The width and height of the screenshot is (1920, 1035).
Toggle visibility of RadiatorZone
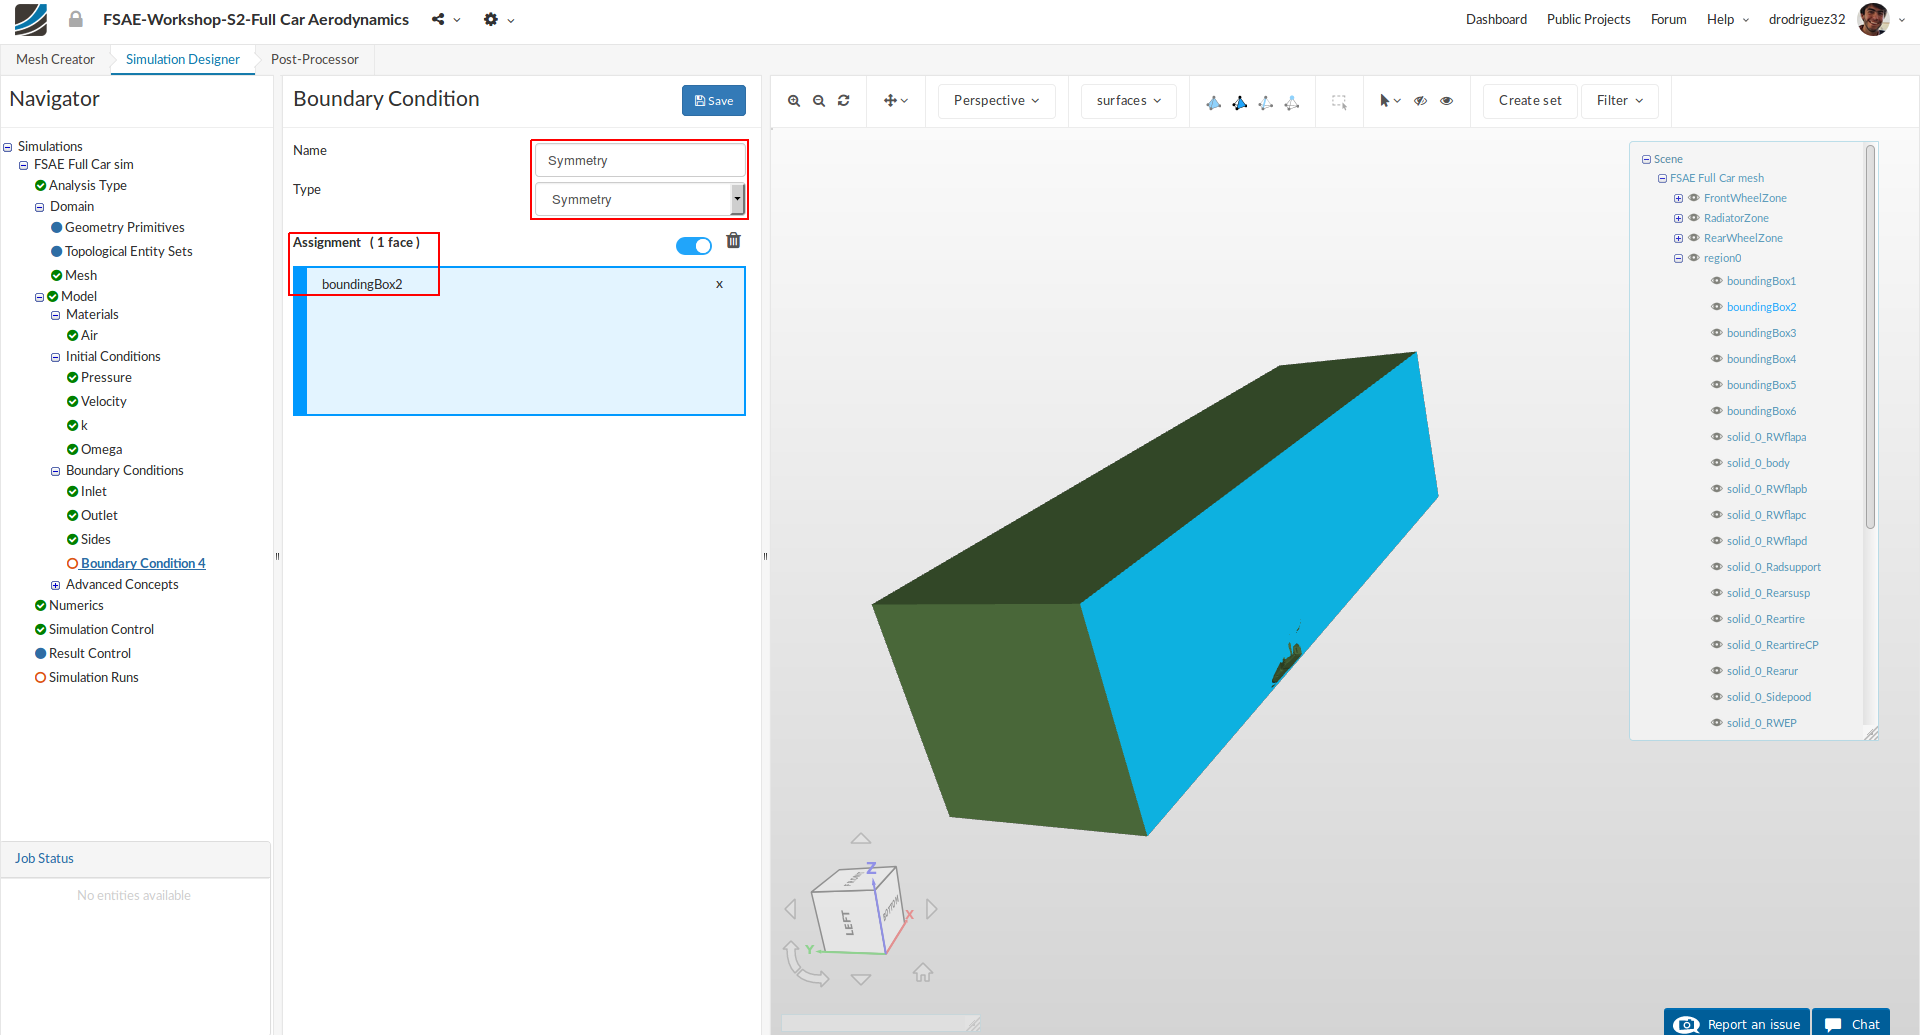[x=1694, y=218]
